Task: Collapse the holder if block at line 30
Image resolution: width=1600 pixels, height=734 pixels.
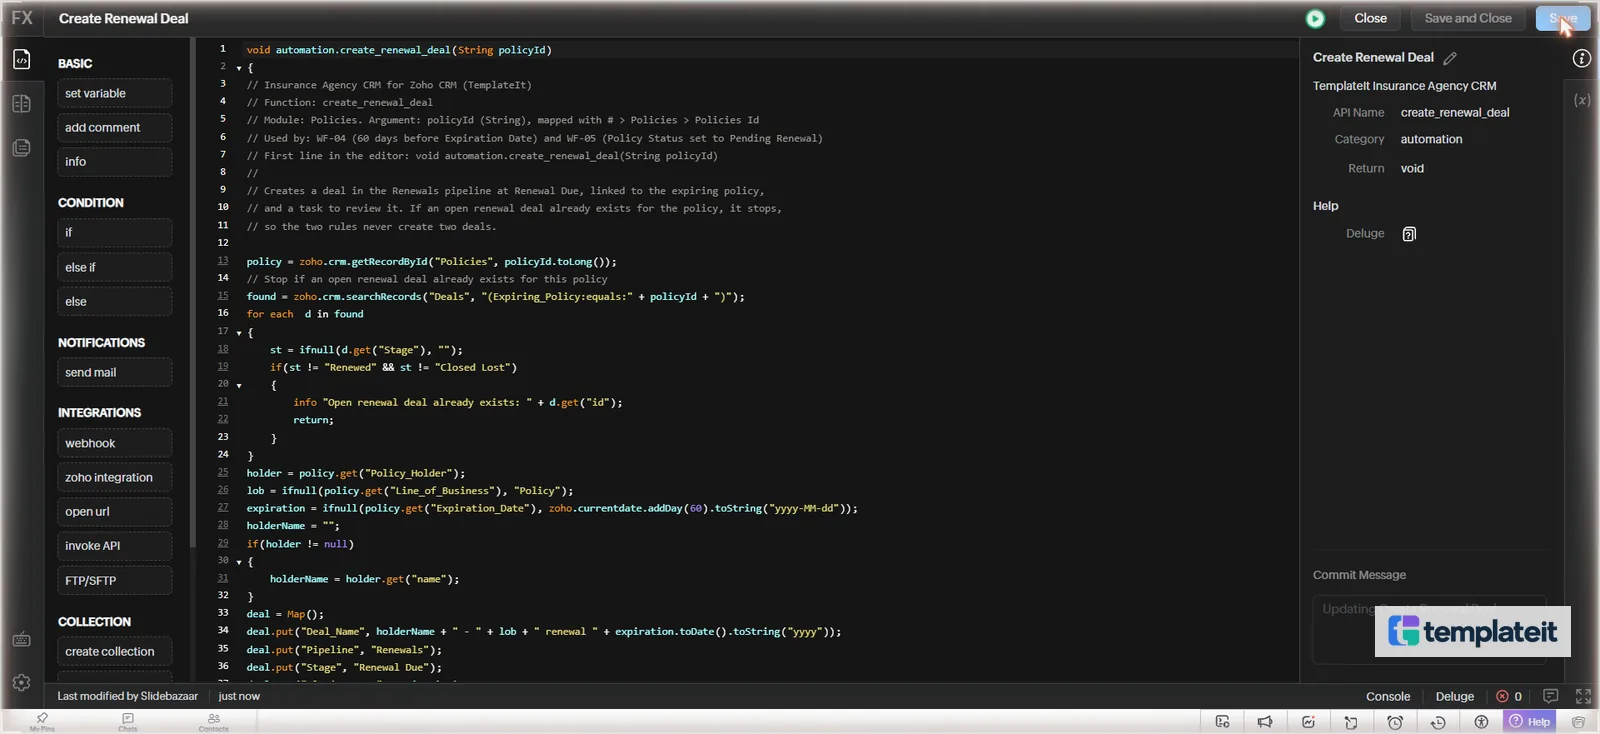Action: [x=239, y=562]
